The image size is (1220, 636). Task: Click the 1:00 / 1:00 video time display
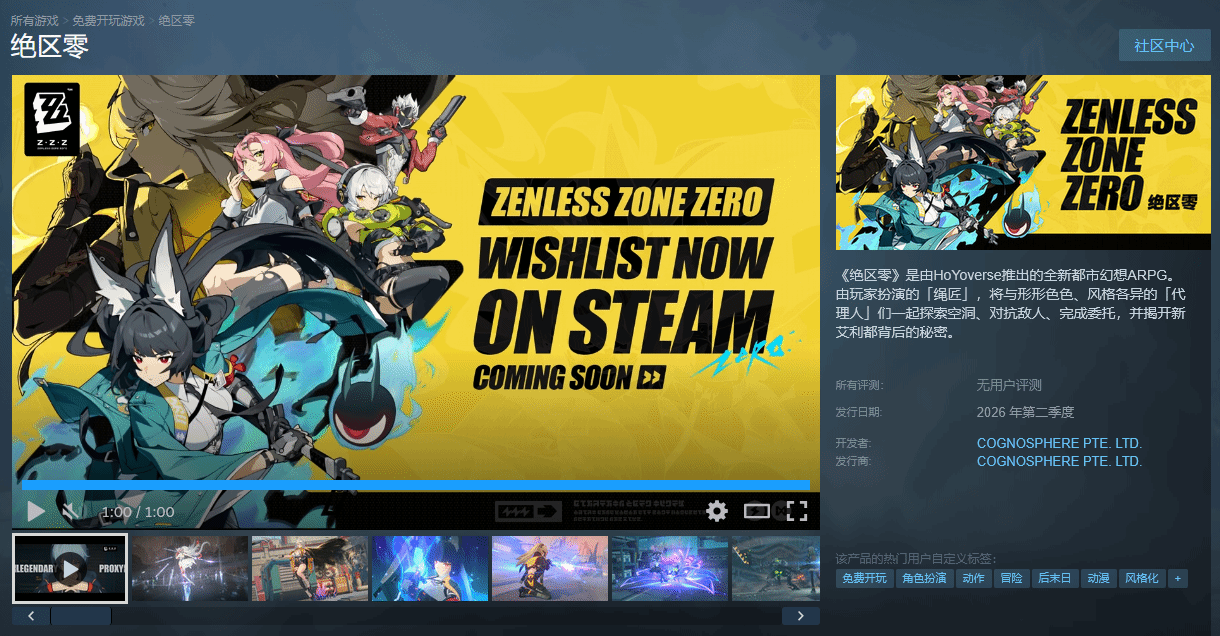tap(138, 512)
